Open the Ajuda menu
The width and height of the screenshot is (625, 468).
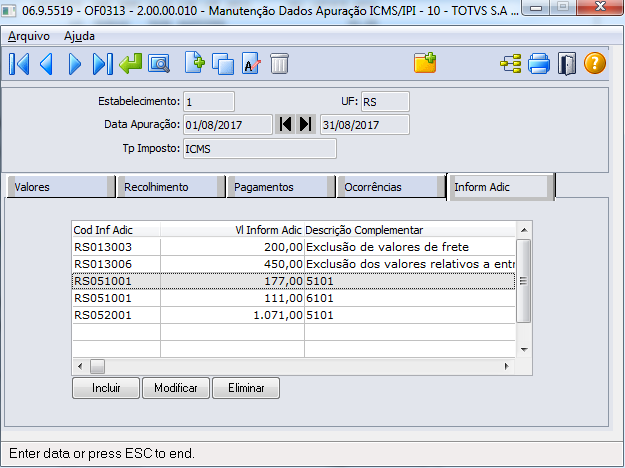[x=79, y=36]
